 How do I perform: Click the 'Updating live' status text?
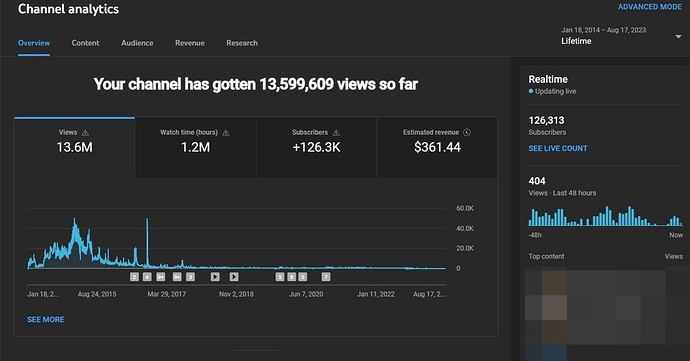[555, 91]
